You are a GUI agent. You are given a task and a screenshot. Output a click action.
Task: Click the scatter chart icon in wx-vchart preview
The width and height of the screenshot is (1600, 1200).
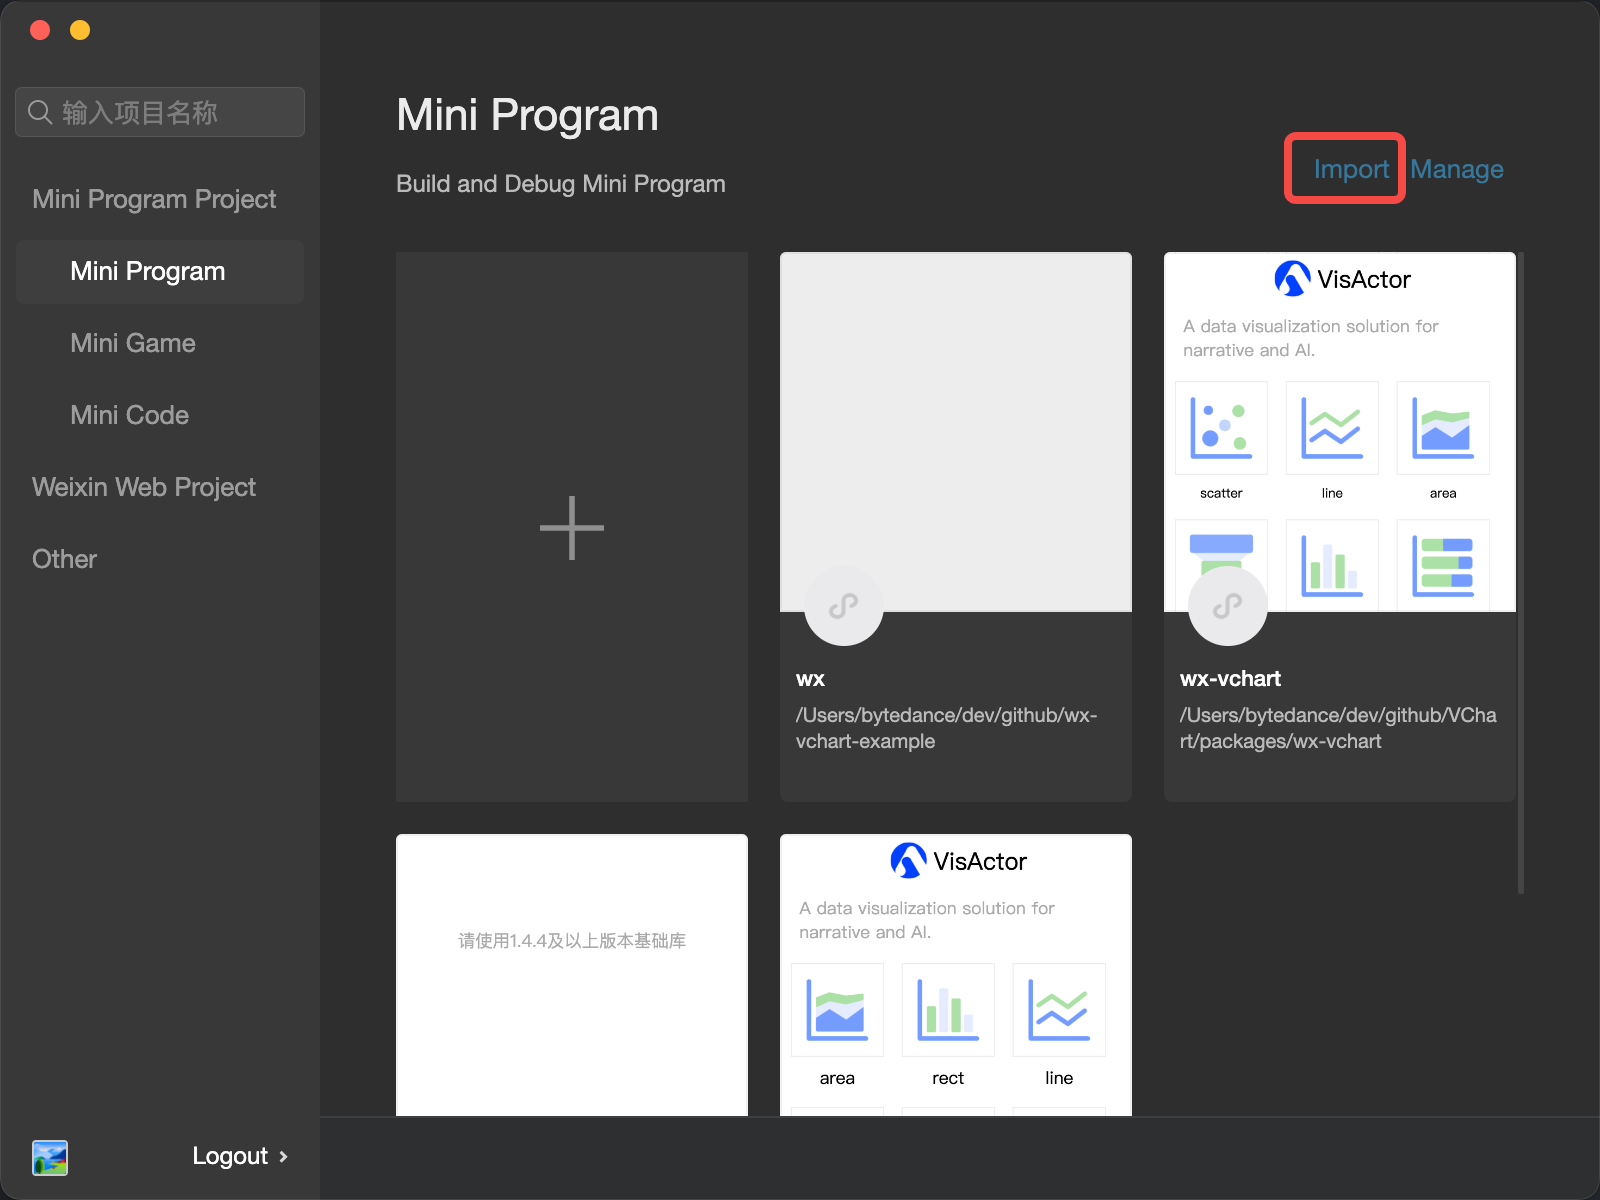click(x=1221, y=428)
